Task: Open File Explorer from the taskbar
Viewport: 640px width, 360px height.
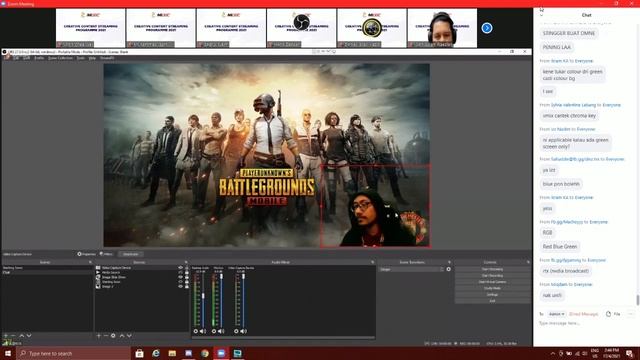Action: [172, 353]
